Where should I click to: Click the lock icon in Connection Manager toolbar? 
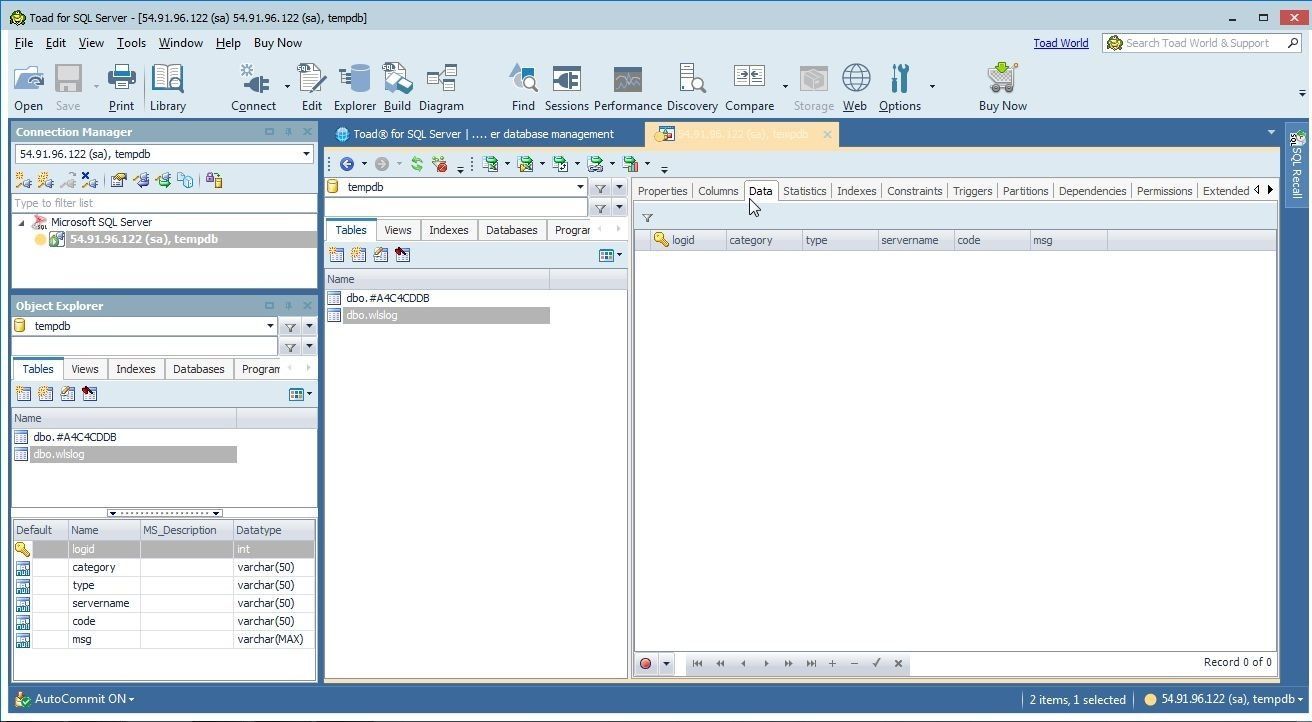213,180
